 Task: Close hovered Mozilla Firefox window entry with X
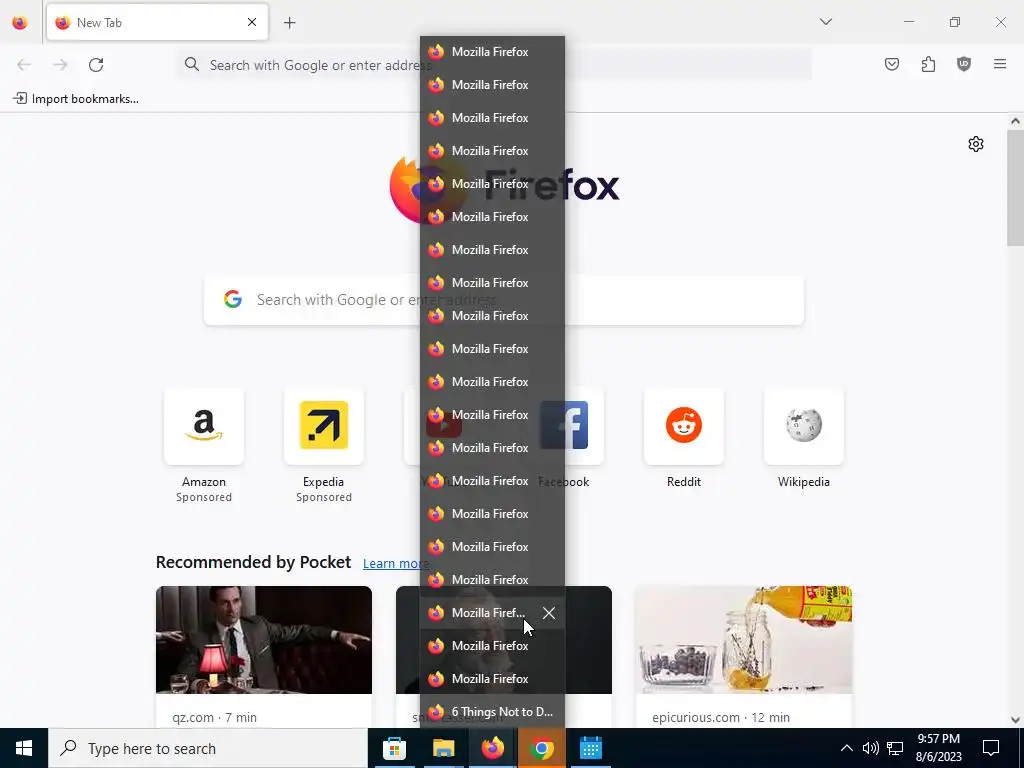tap(549, 613)
